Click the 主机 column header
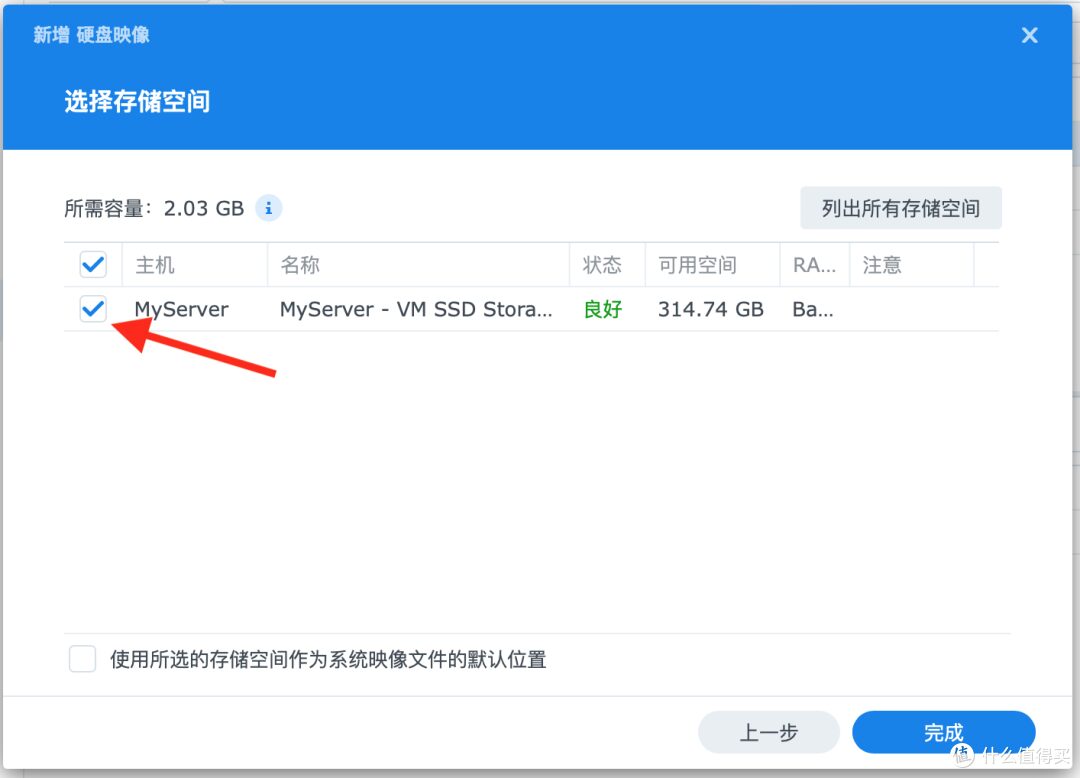The width and height of the screenshot is (1080, 778). tap(155, 264)
